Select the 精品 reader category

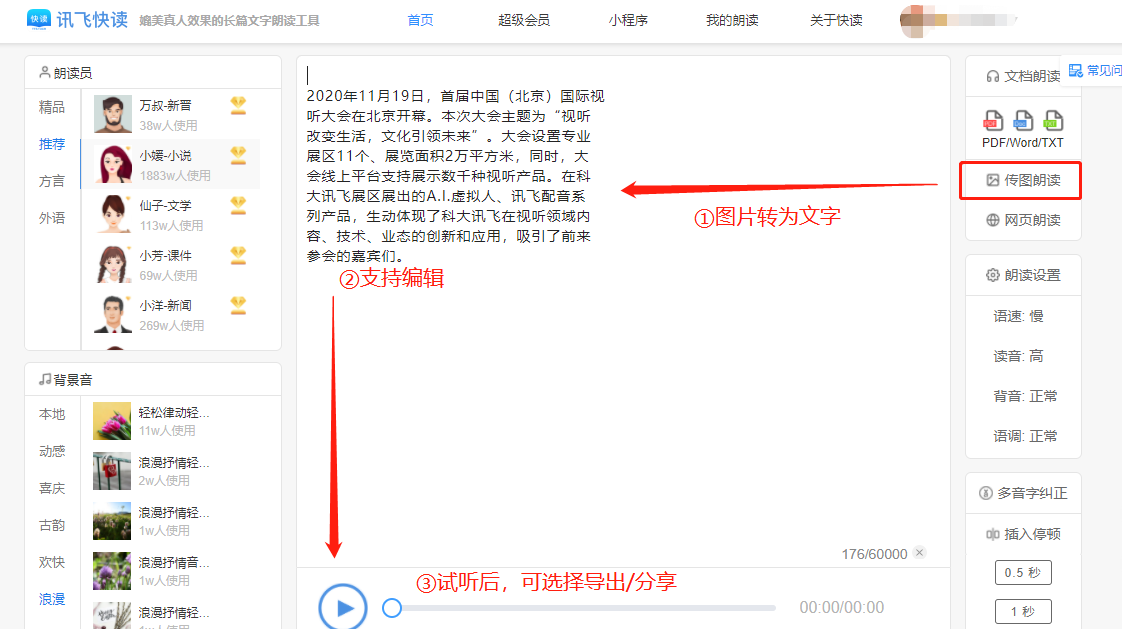point(52,107)
